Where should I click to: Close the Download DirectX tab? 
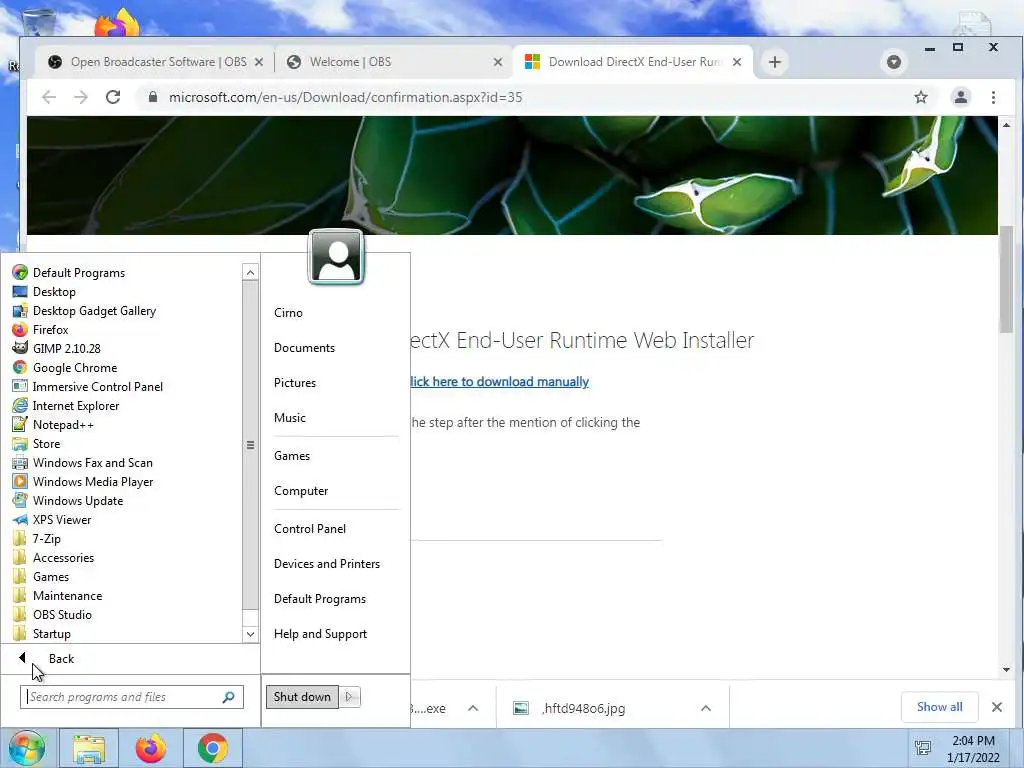click(x=737, y=62)
